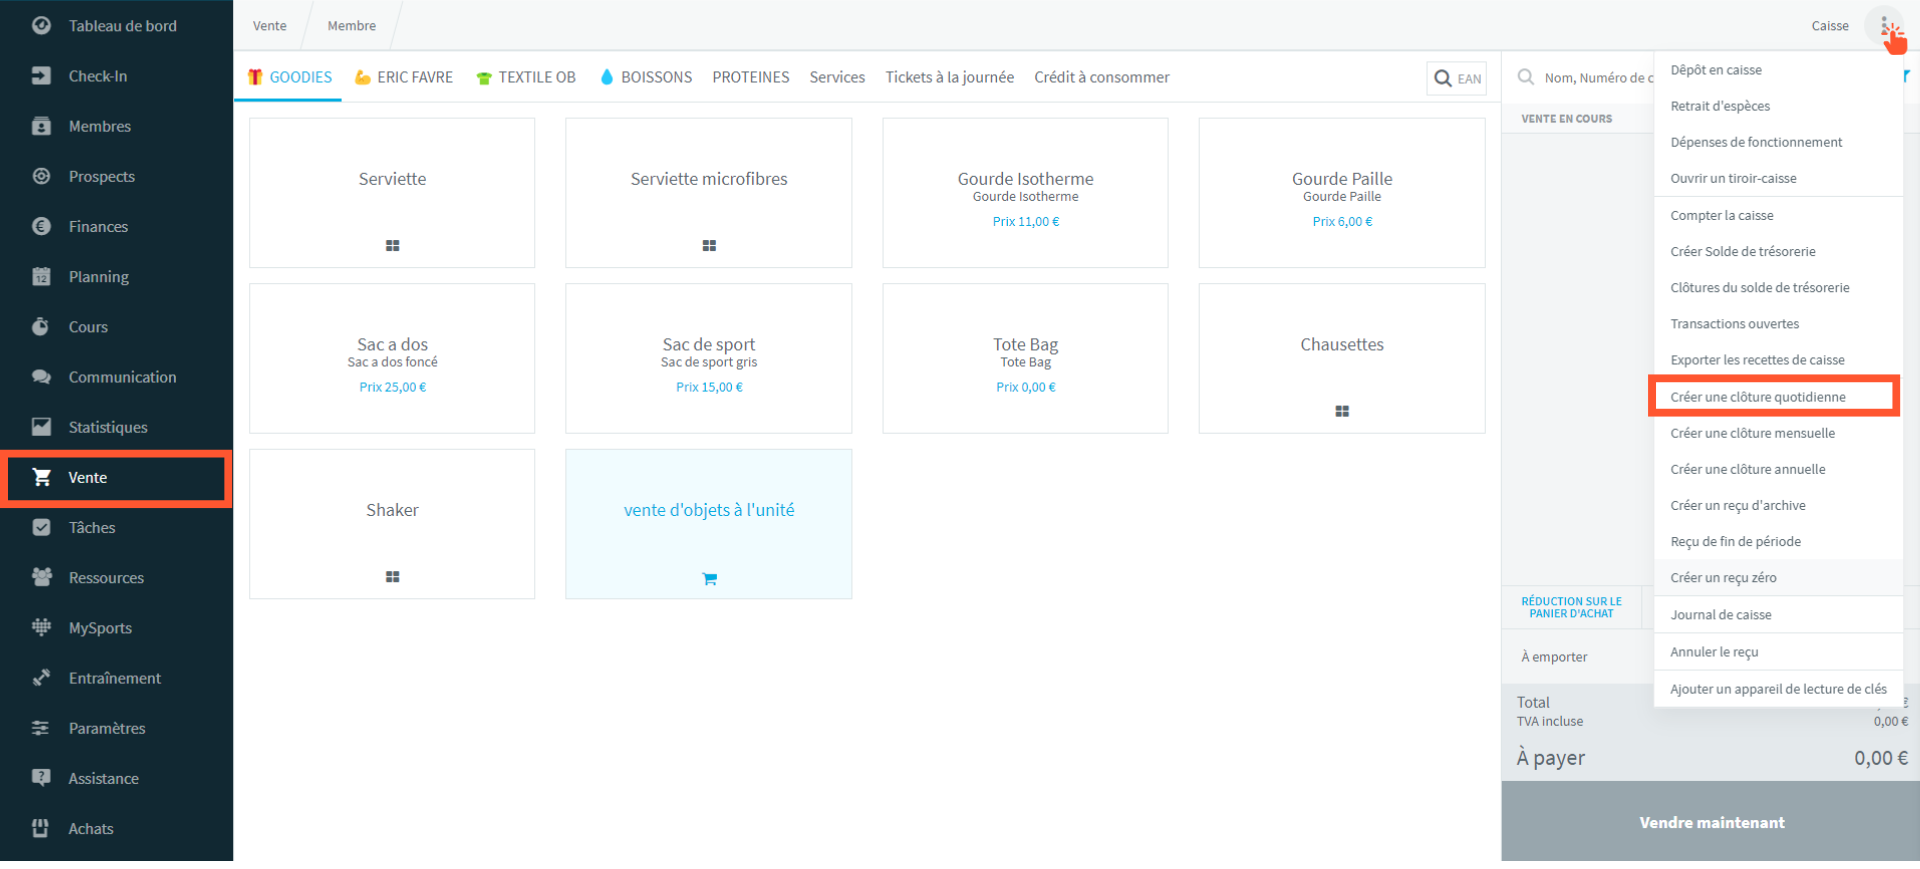Click the Finances euro icon
Image resolution: width=1920 pixels, height=869 pixels.
41,226
